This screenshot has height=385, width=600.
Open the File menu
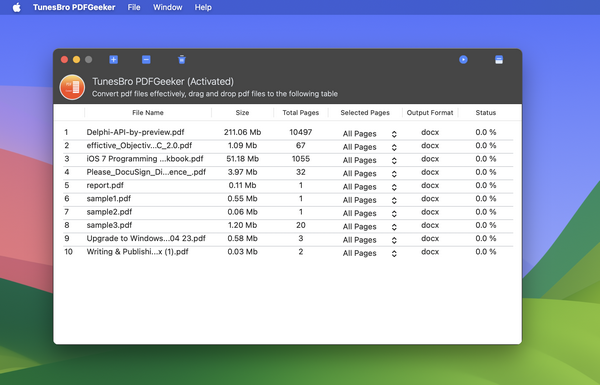[134, 7]
